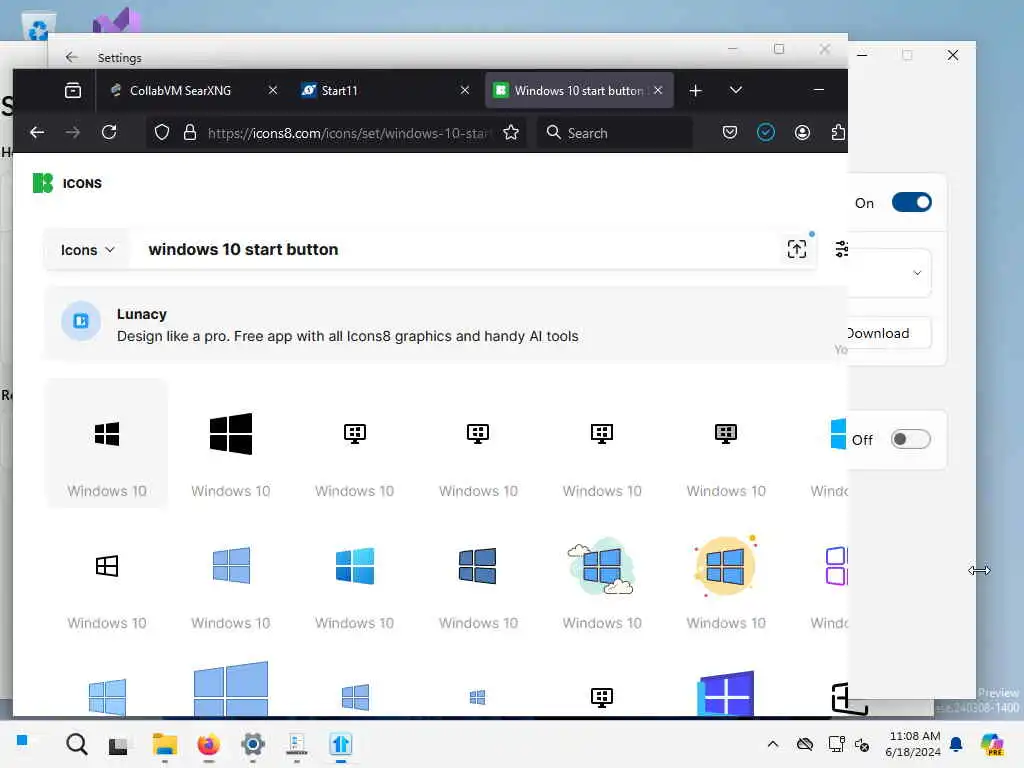Reload the current page in Firefox
The image size is (1024, 768).
coord(109,133)
